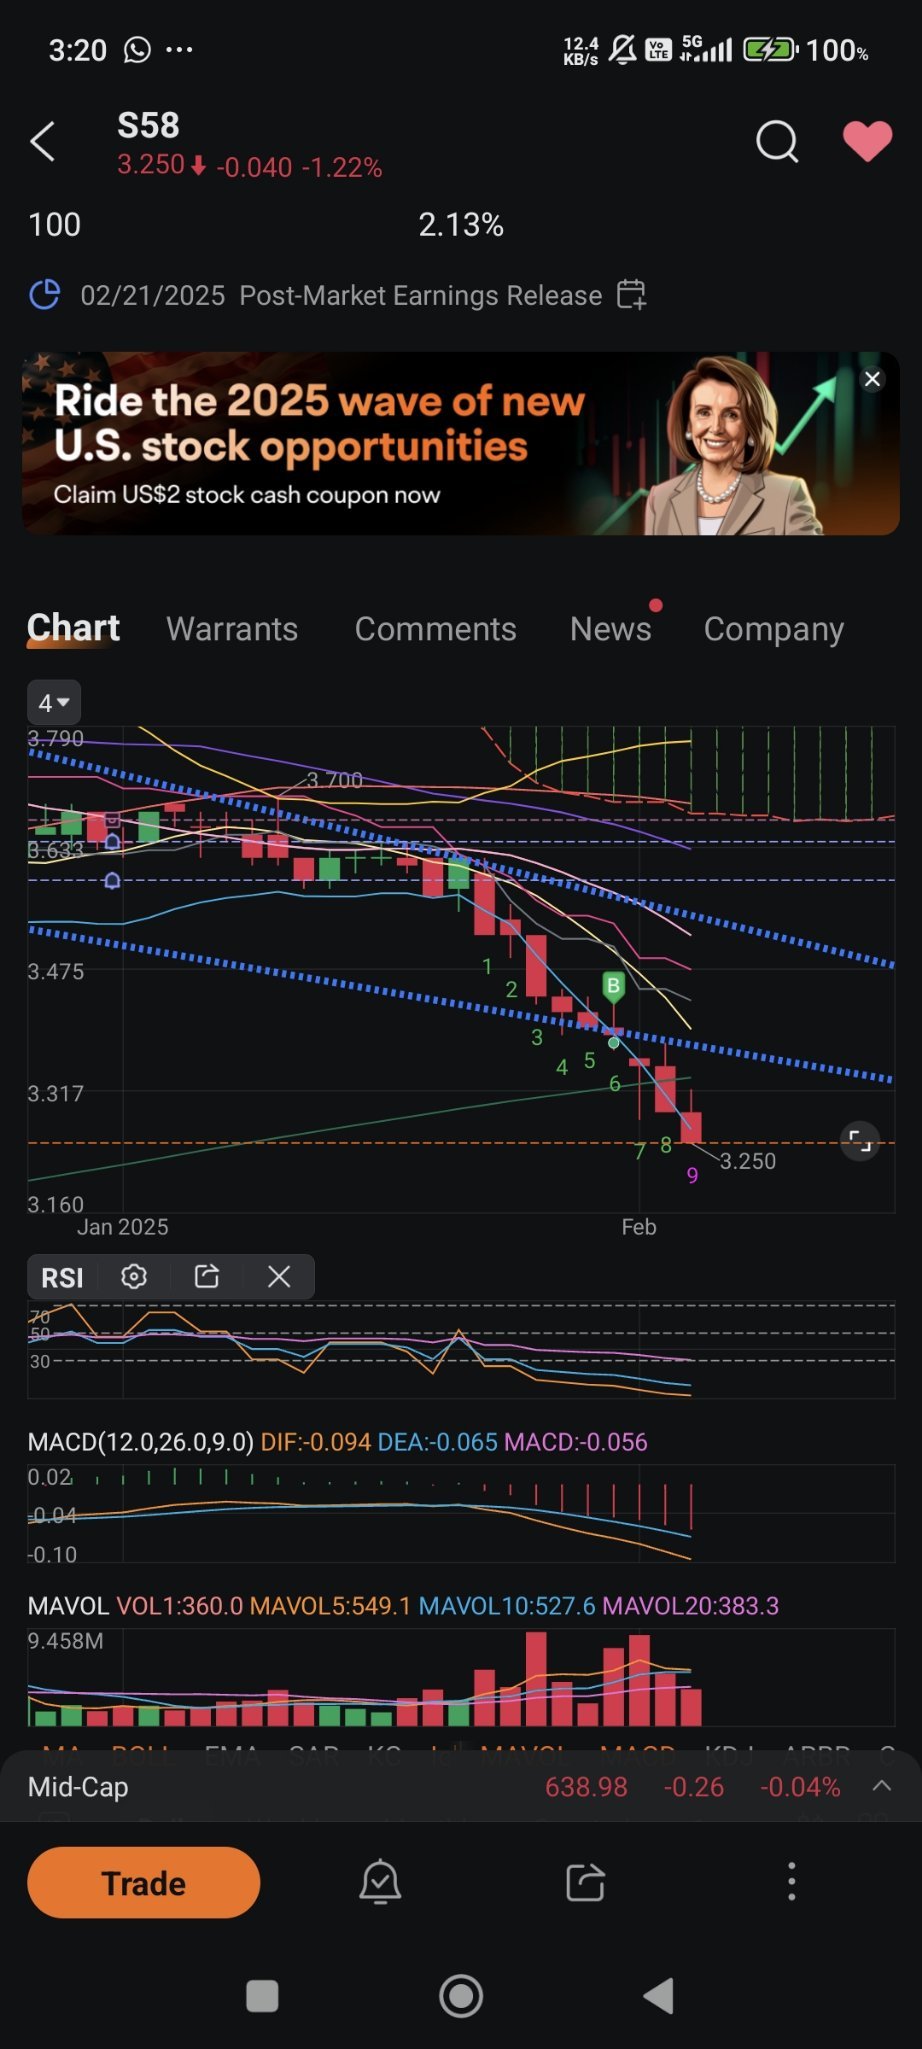Share the RSI indicator panel
This screenshot has width=922, height=2049.
[207, 1277]
